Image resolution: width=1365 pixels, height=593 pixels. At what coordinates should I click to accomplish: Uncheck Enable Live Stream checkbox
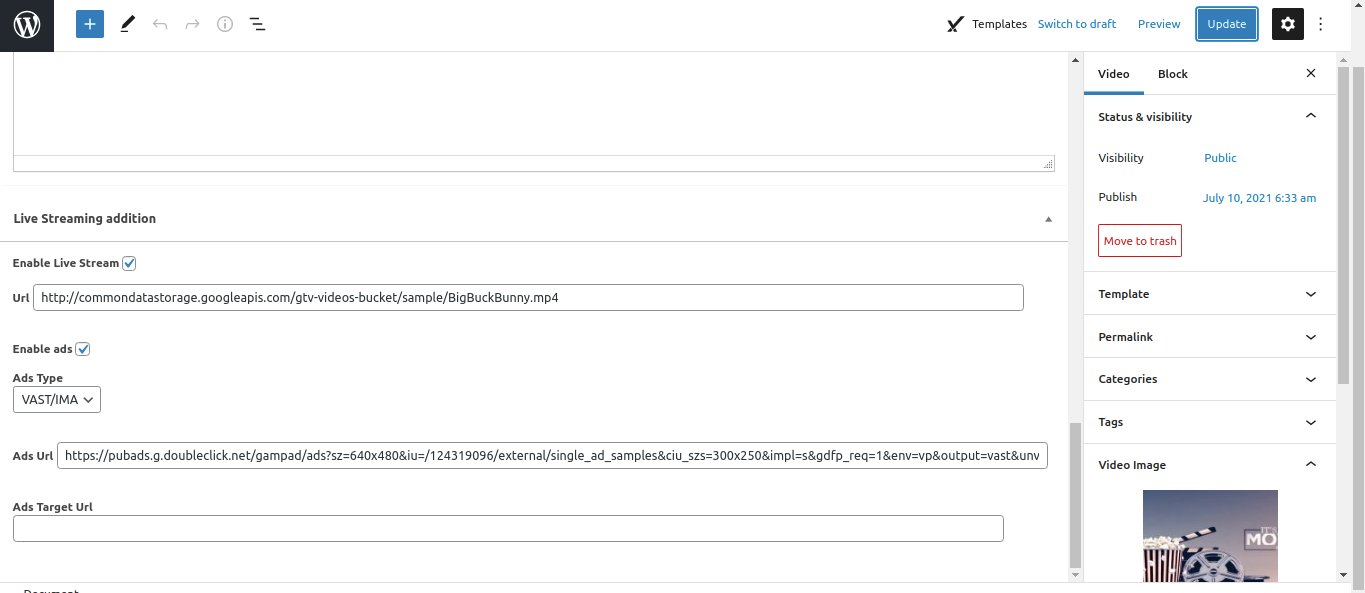coord(129,264)
